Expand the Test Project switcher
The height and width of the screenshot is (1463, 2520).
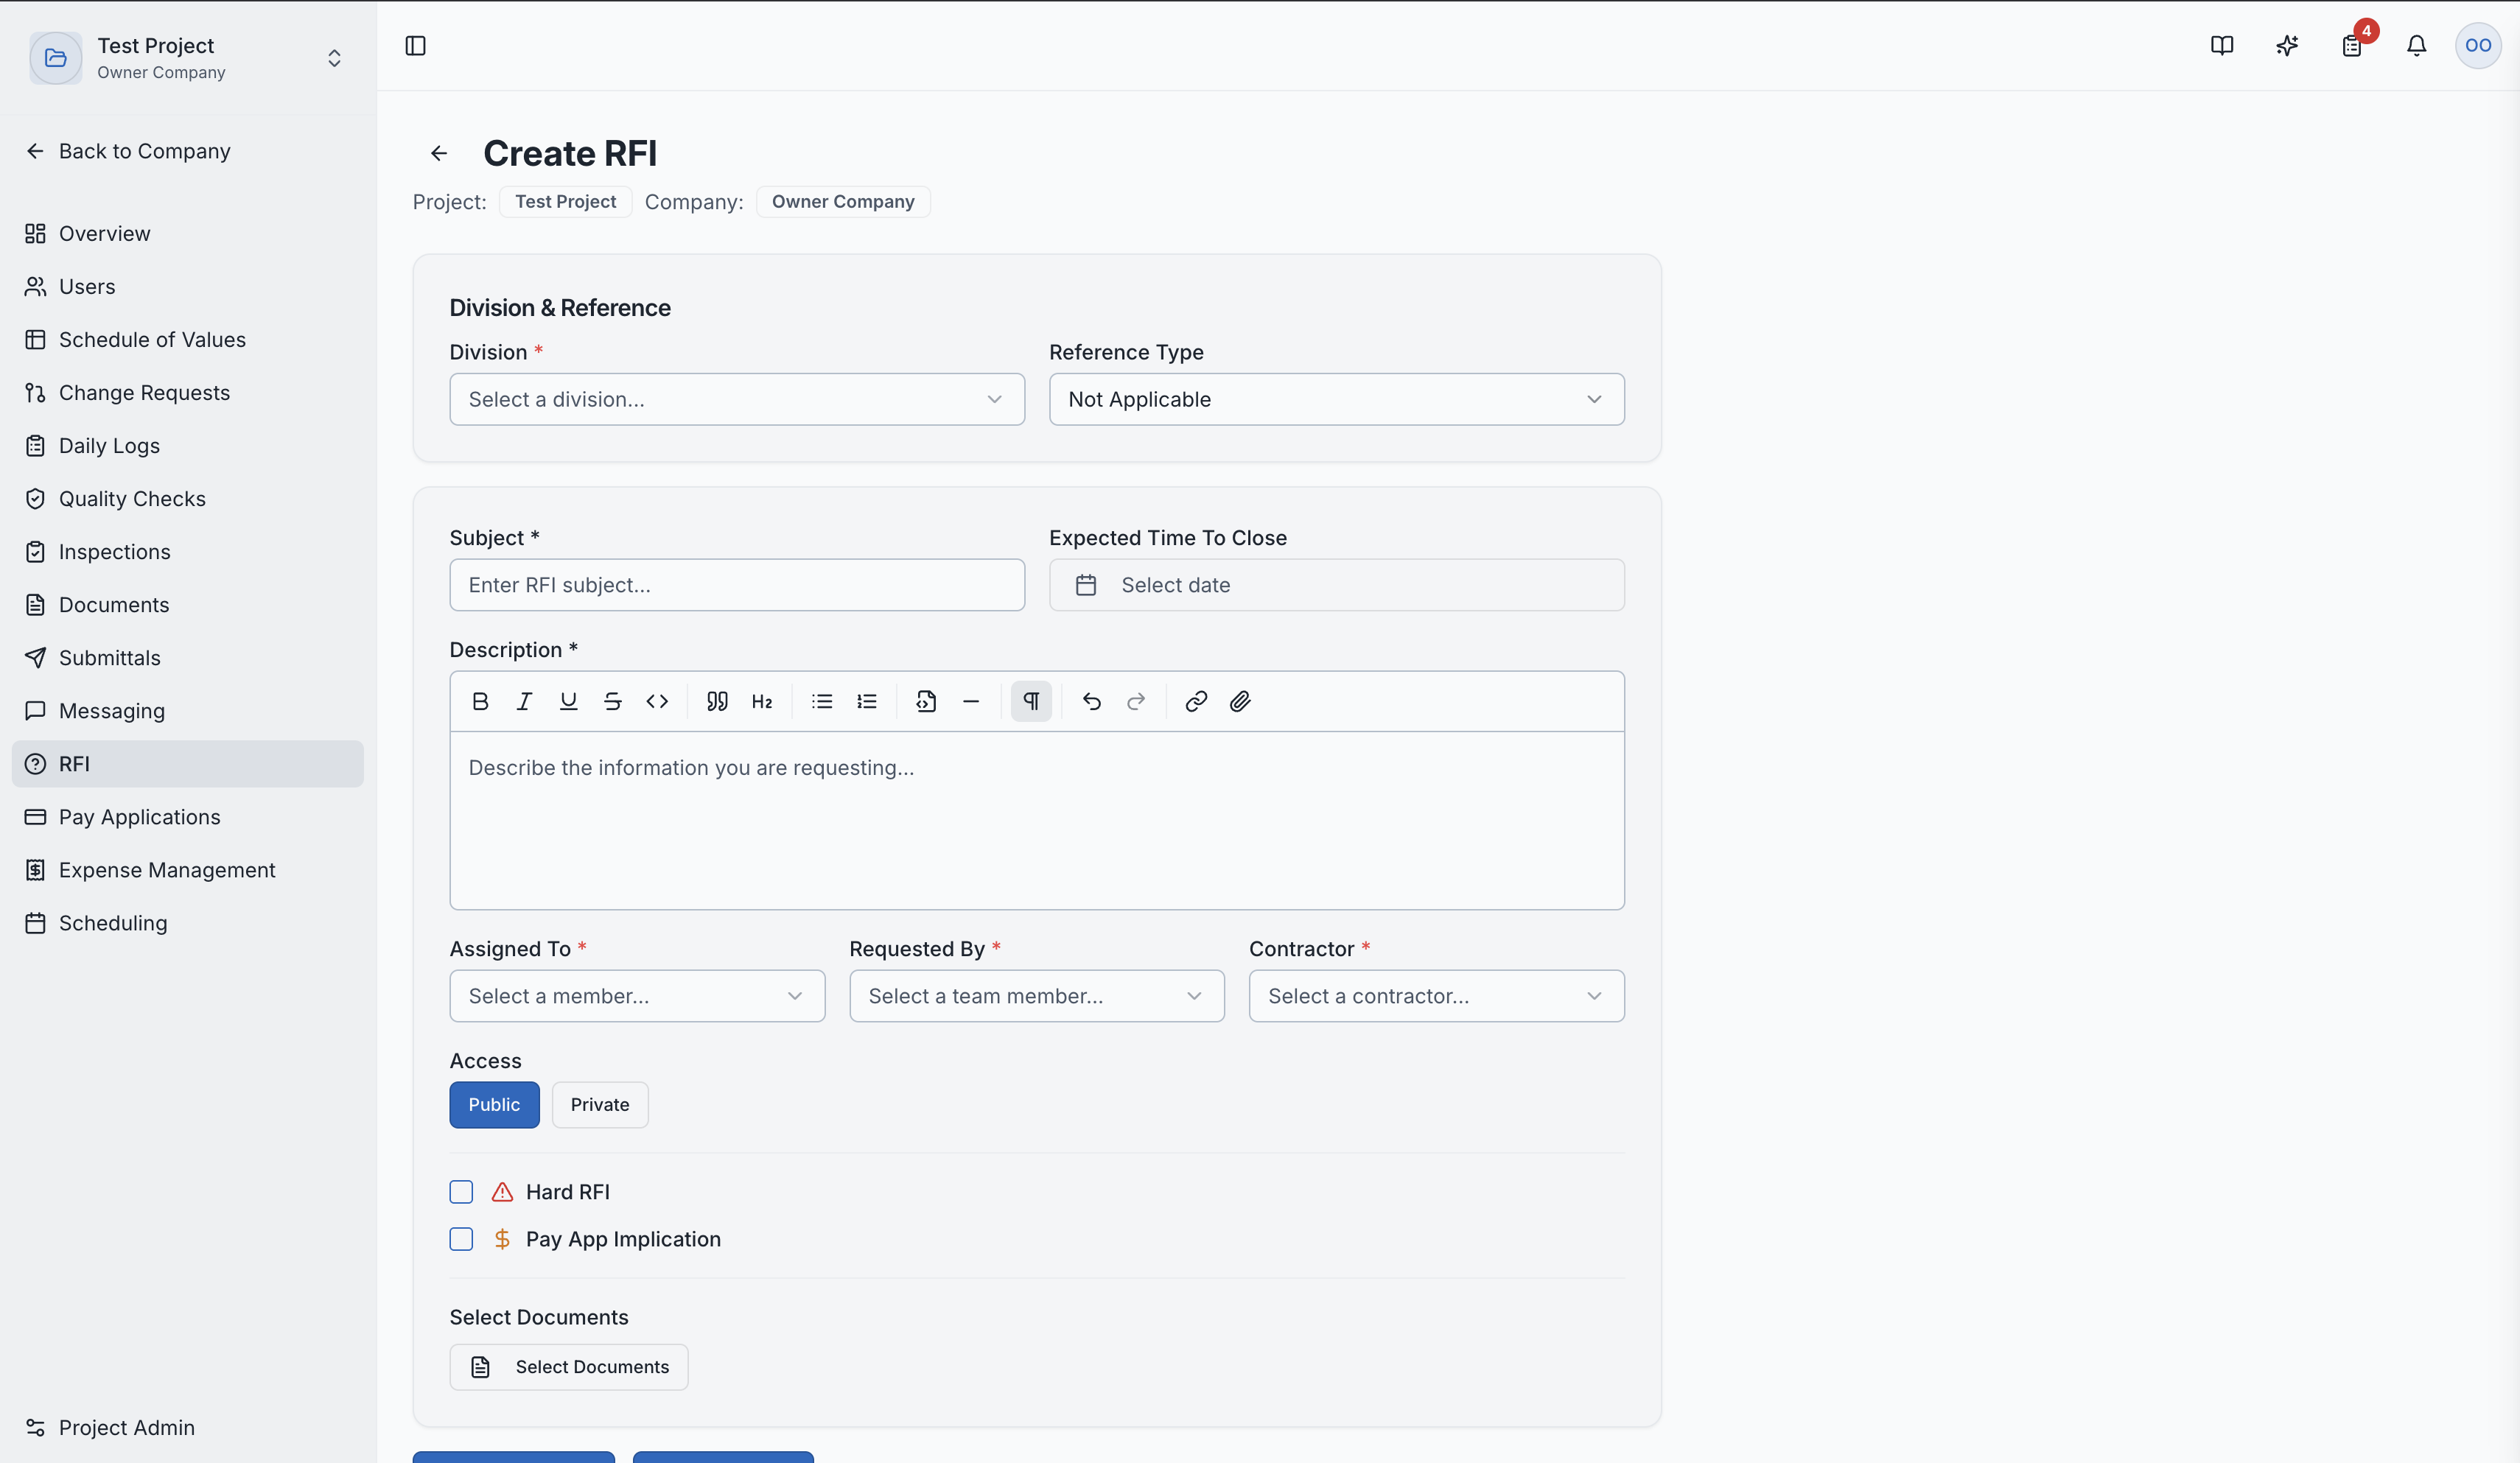pyautogui.click(x=334, y=58)
